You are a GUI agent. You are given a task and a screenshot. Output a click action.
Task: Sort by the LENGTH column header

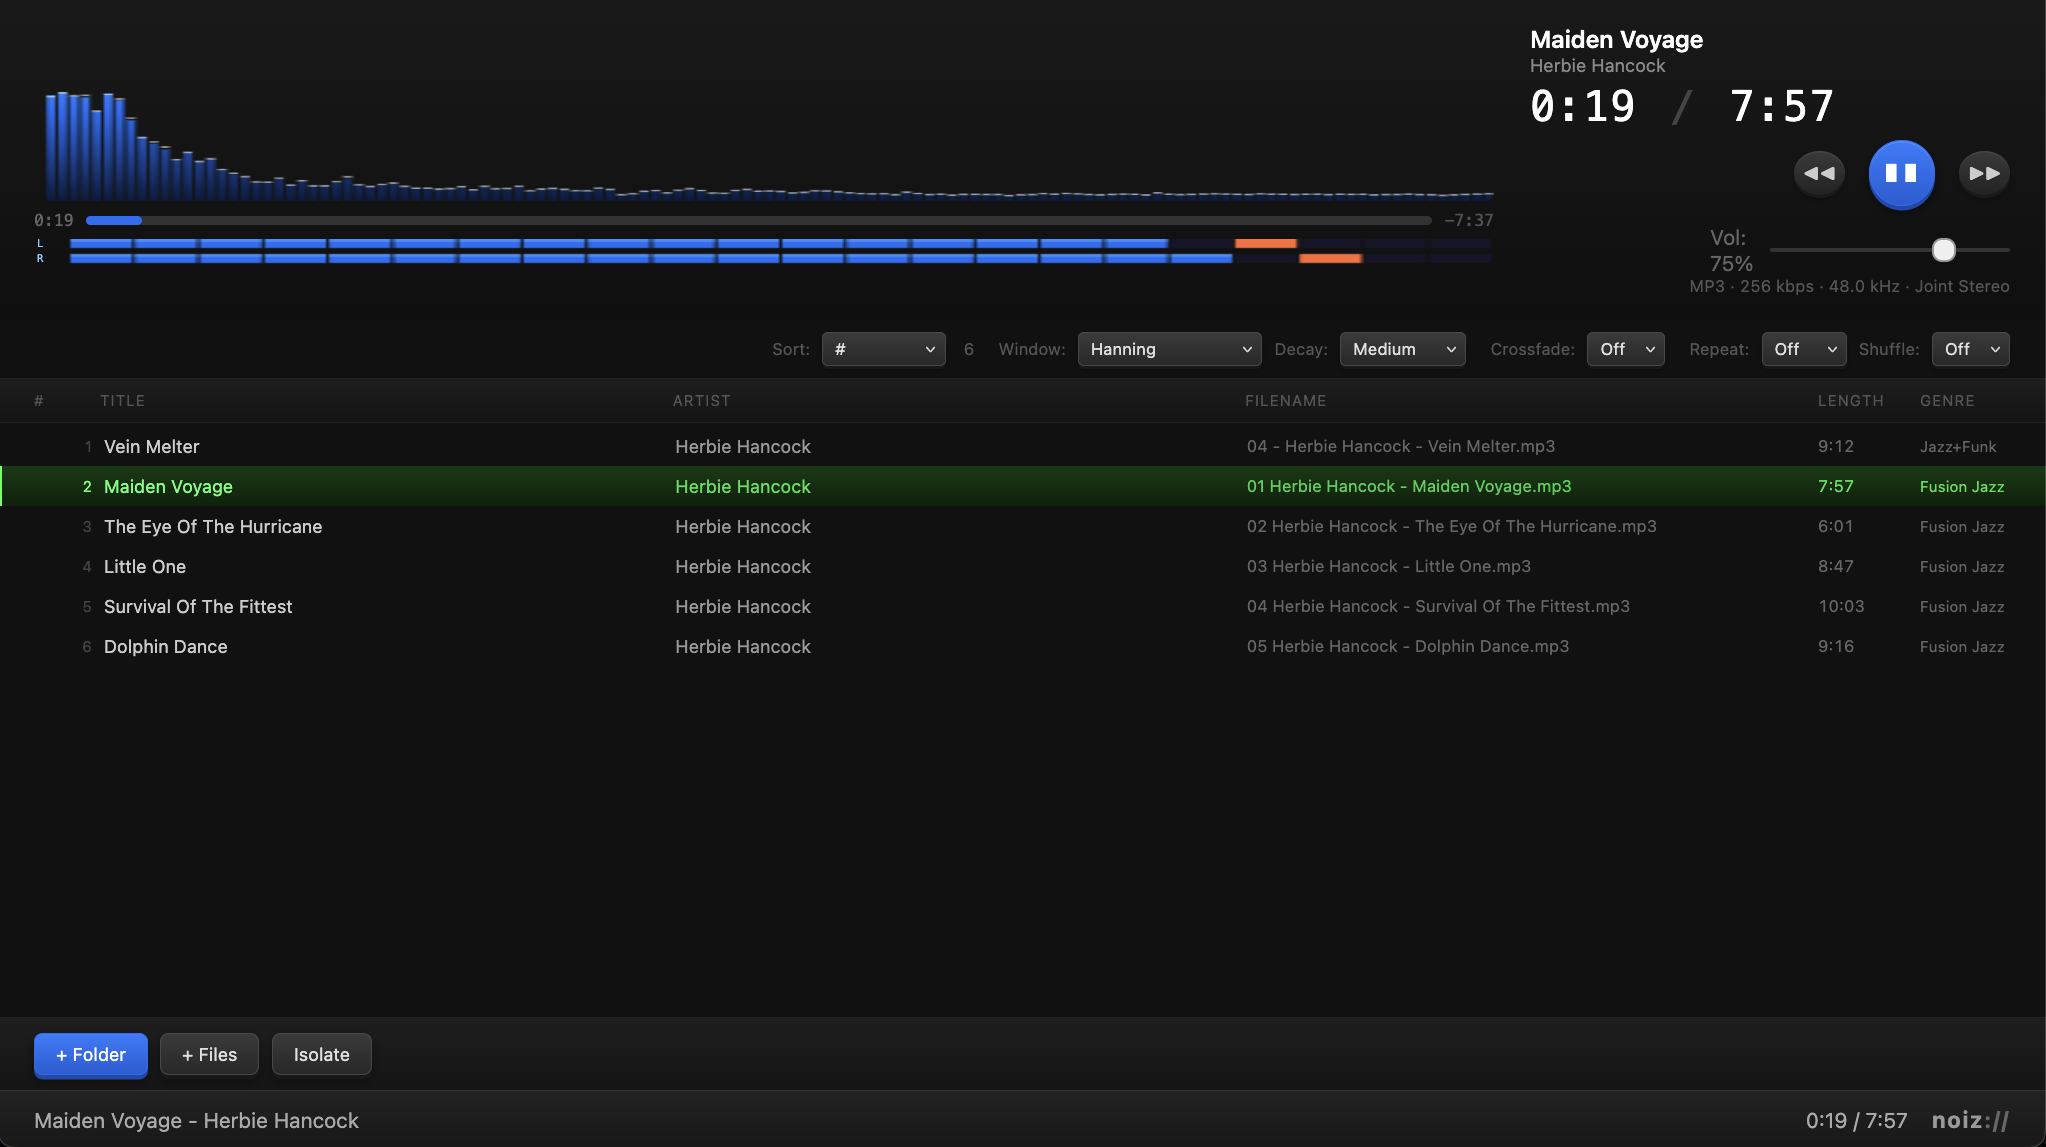pyautogui.click(x=1850, y=401)
